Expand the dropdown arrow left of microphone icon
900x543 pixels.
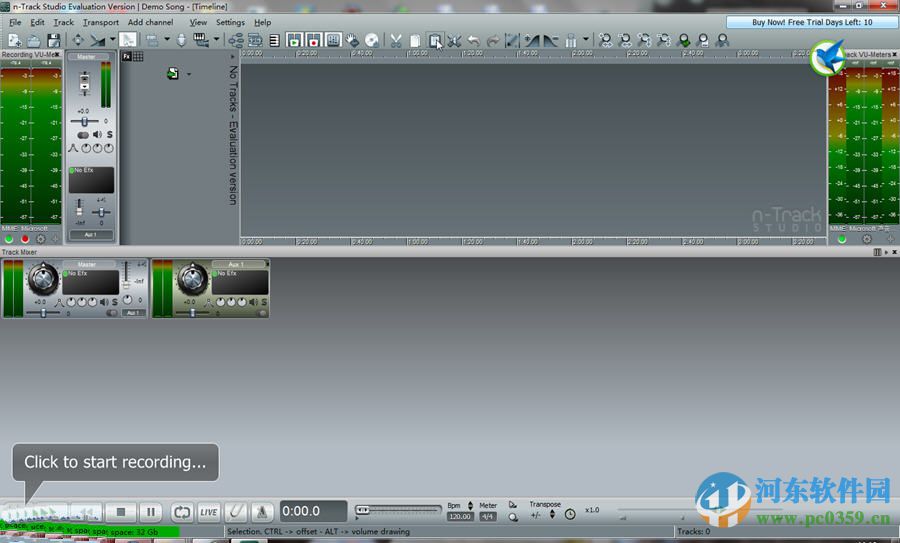click(167, 39)
